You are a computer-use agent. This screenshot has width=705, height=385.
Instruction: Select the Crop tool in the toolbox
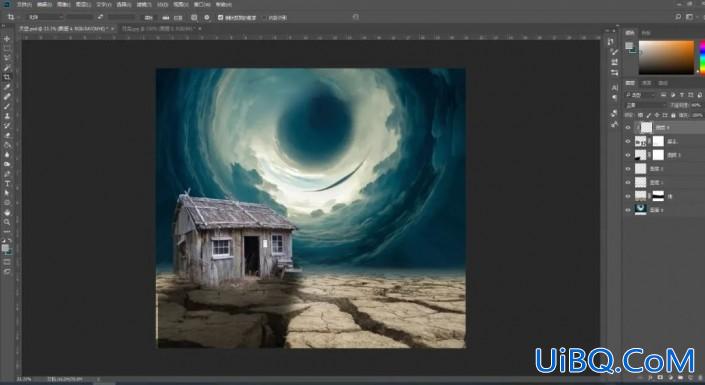[x=7, y=77]
